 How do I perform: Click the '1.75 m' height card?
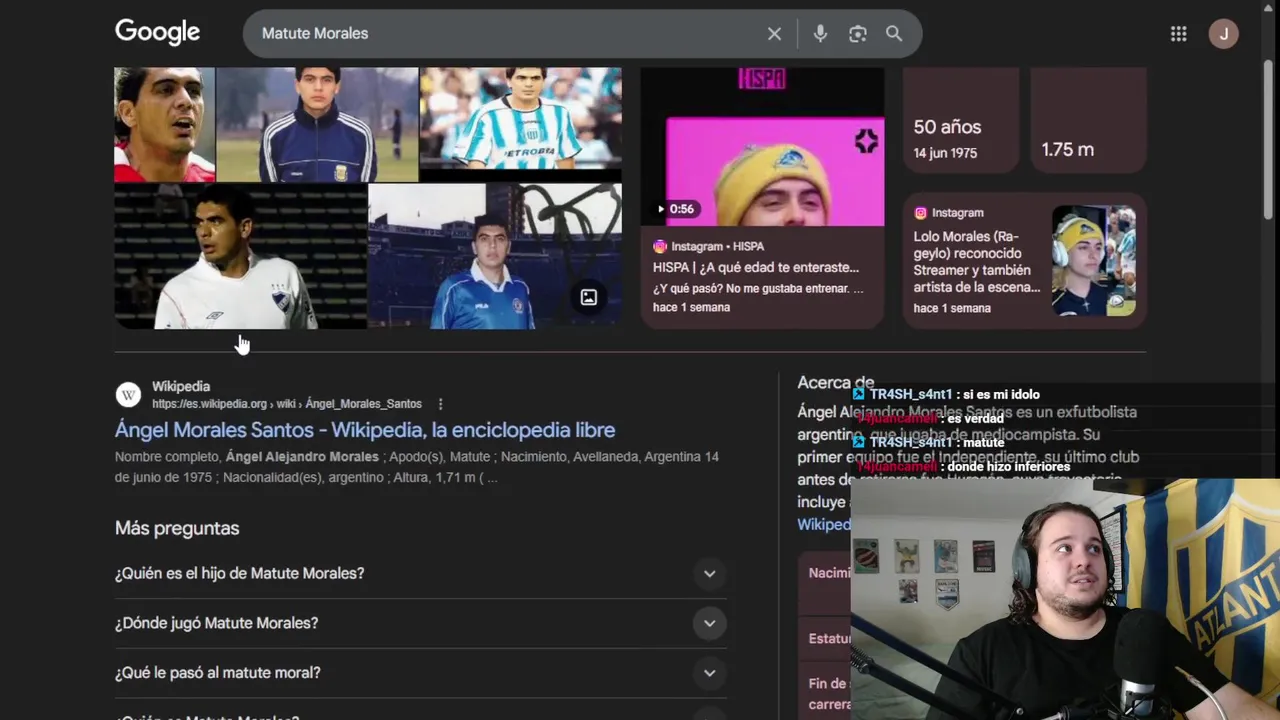[x=1088, y=120]
